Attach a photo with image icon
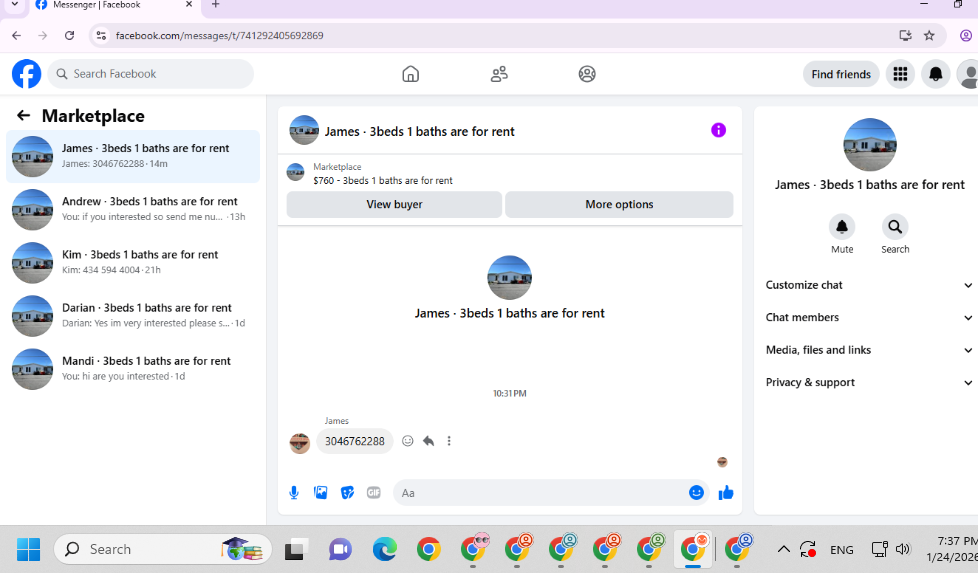This screenshot has height=573, width=978. (321, 493)
